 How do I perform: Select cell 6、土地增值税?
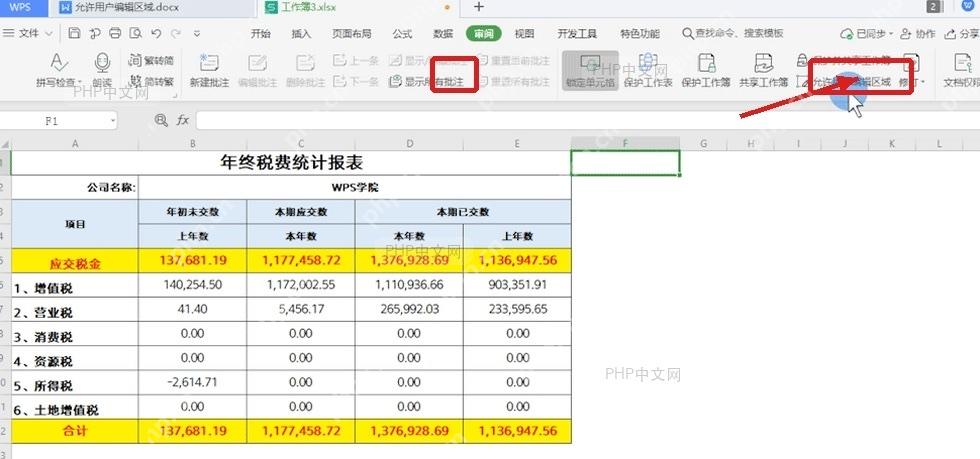[75, 408]
